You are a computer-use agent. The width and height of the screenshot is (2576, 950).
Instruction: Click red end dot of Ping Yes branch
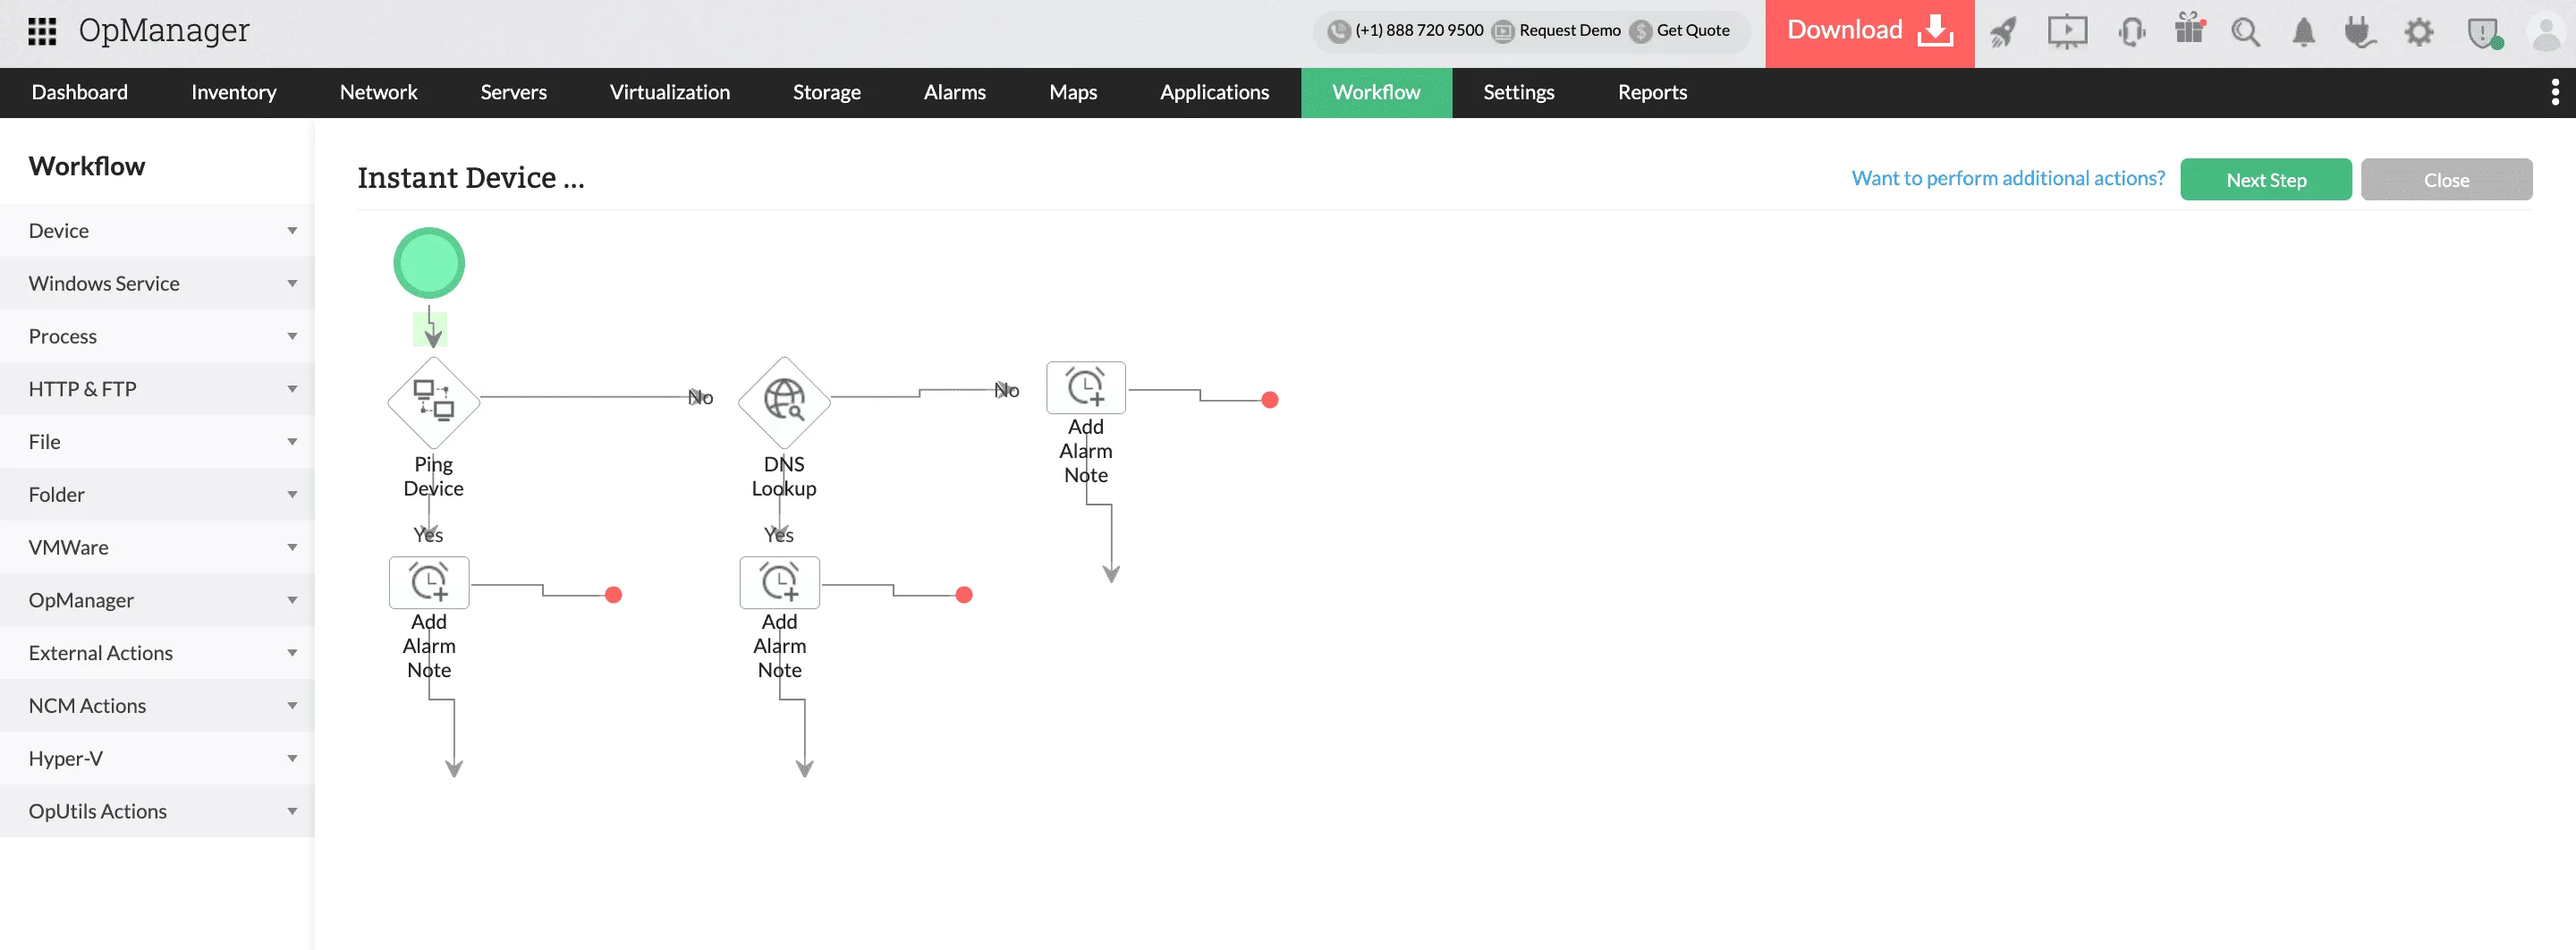pyautogui.click(x=614, y=595)
